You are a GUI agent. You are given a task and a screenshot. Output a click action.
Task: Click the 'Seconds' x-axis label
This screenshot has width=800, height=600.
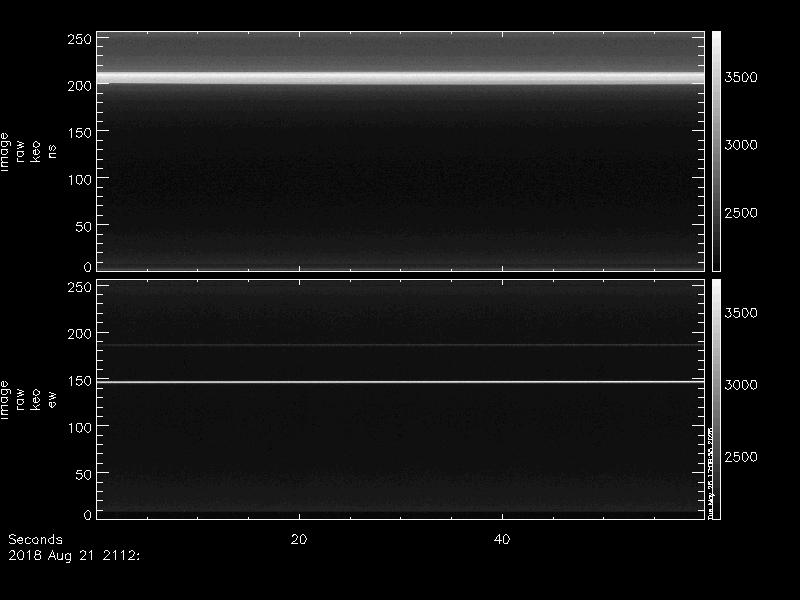pos(35,540)
